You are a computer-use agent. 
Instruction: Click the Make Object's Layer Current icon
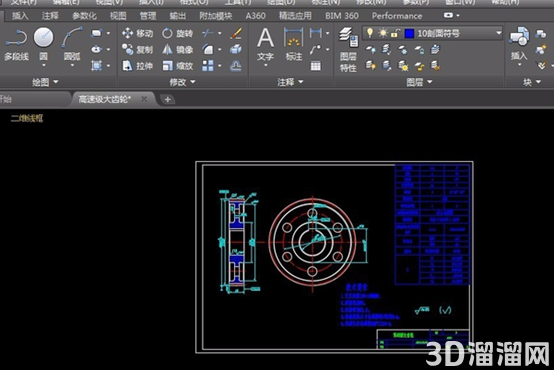(435, 50)
